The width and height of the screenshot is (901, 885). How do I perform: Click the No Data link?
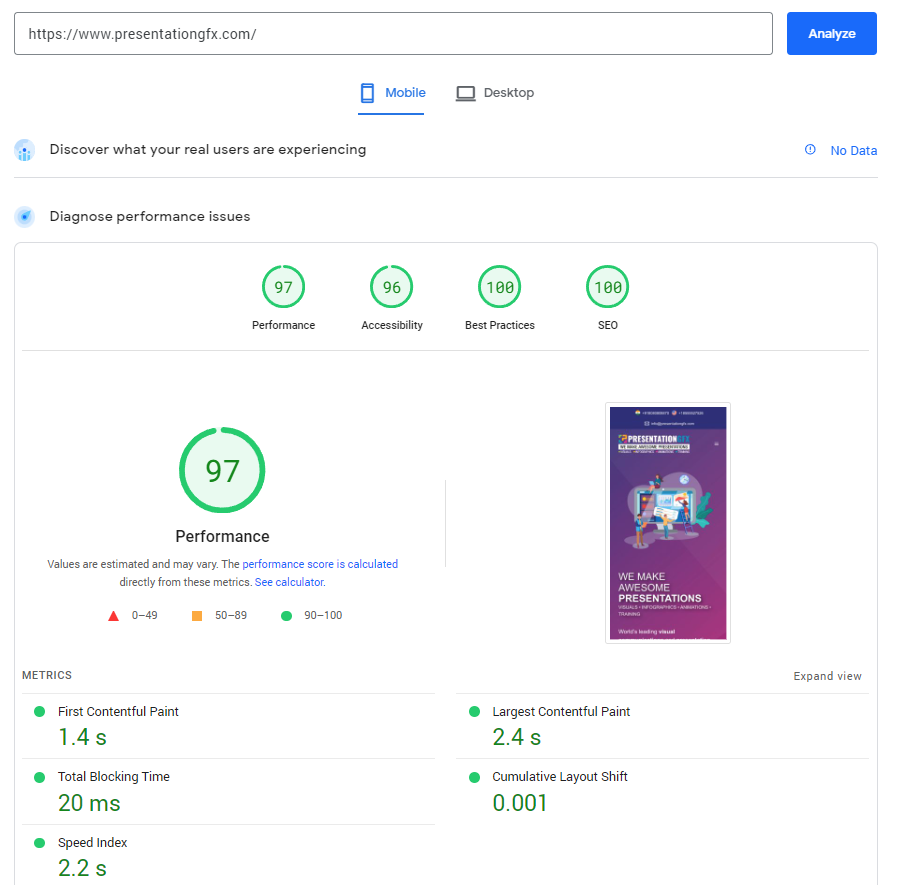point(853,151)
